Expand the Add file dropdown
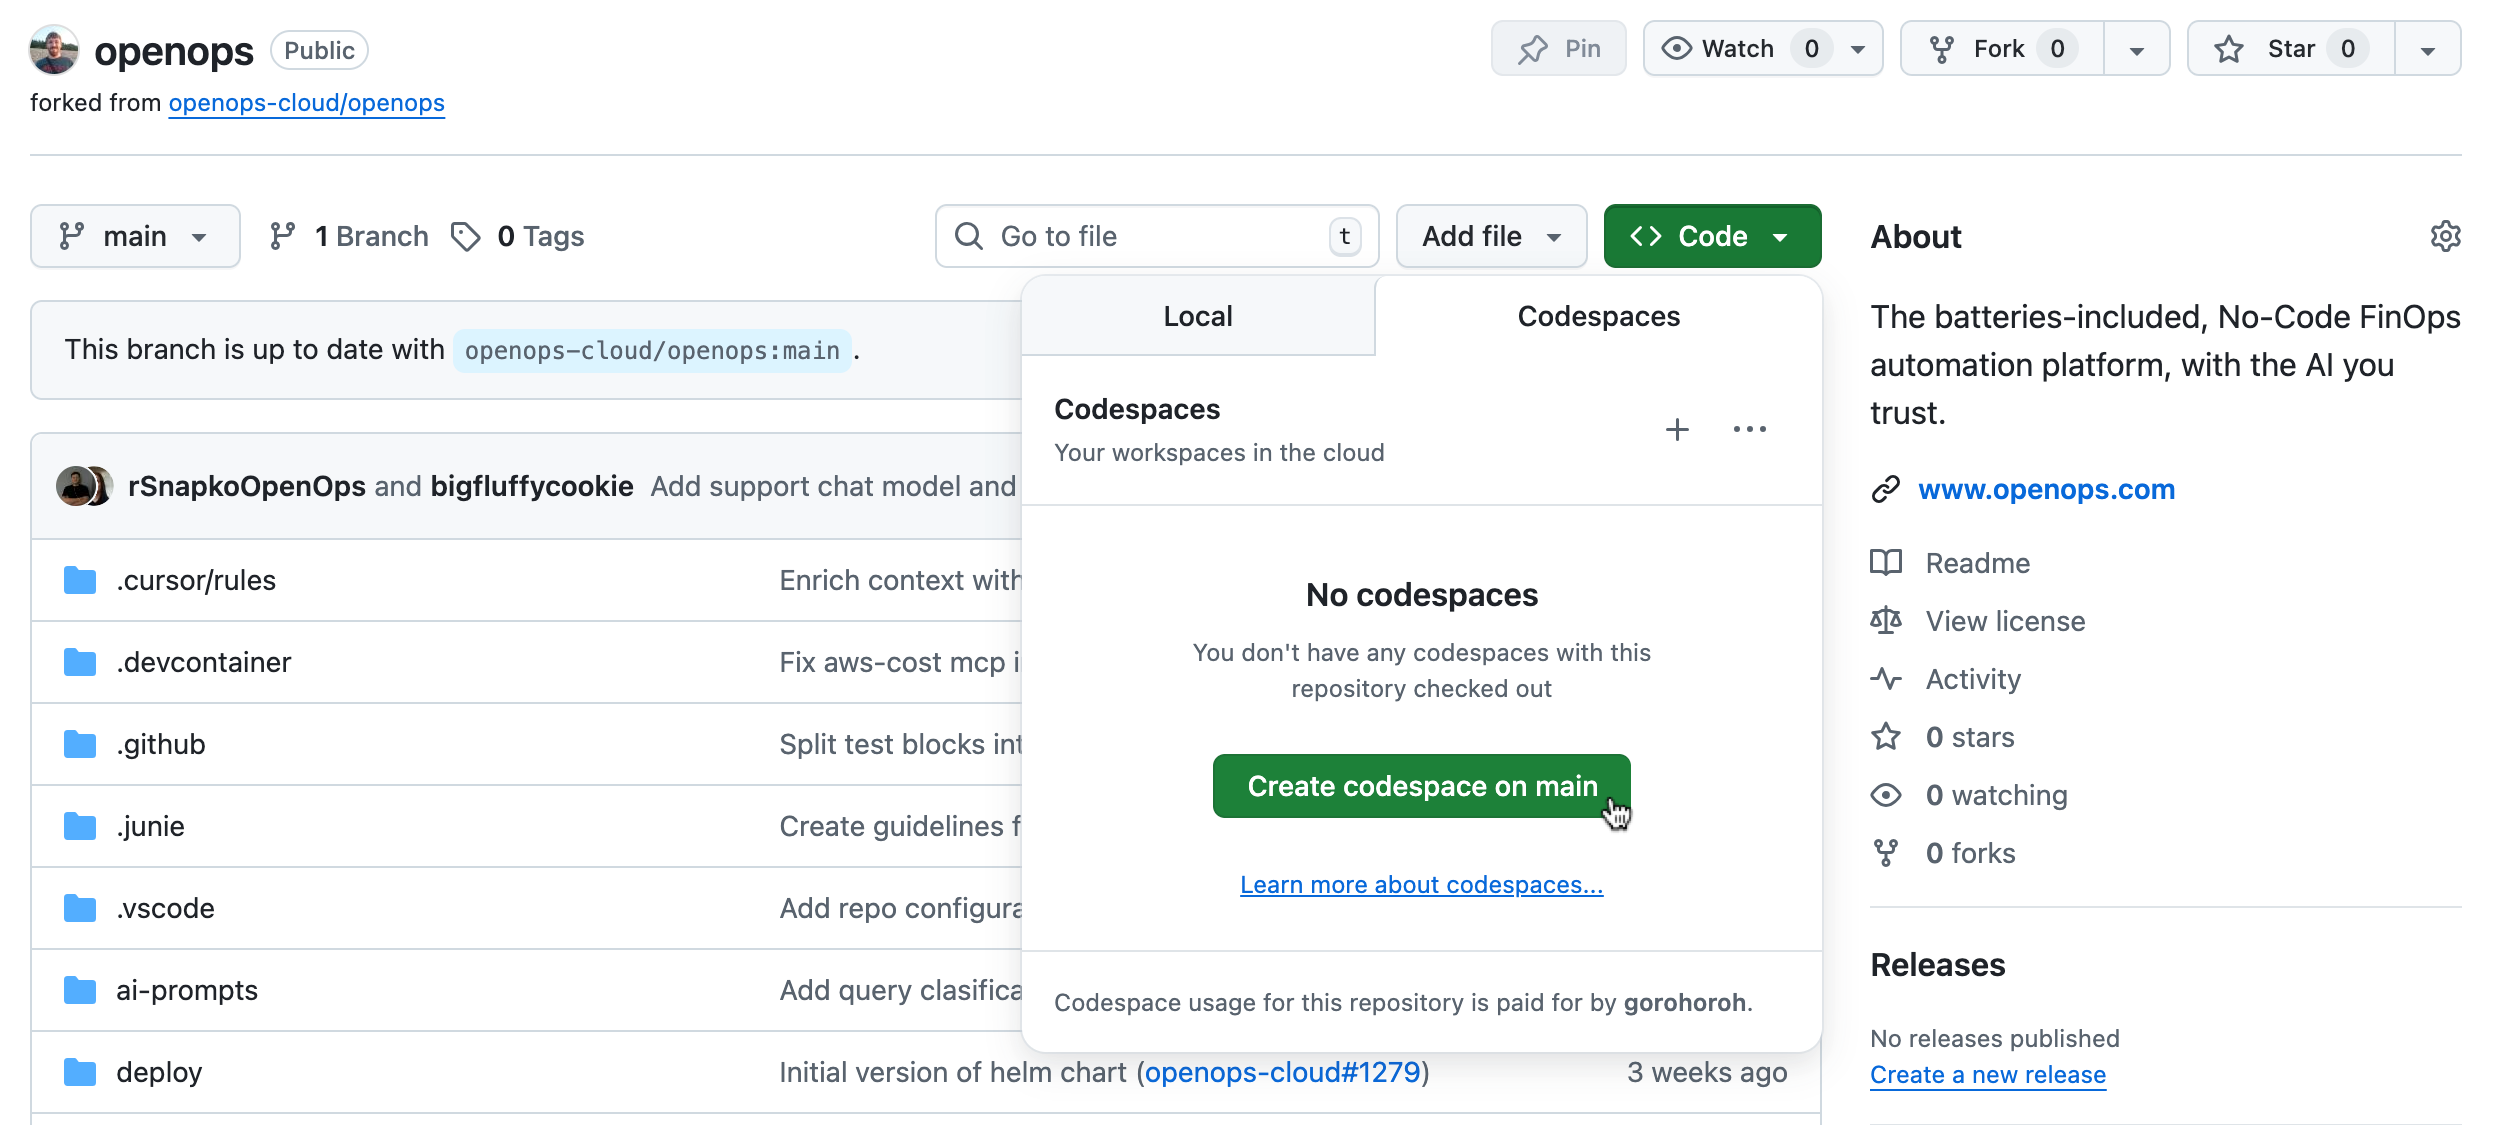This screenshot has width=2498, height=1125. pyautogui.click(x=1490, y=236)
